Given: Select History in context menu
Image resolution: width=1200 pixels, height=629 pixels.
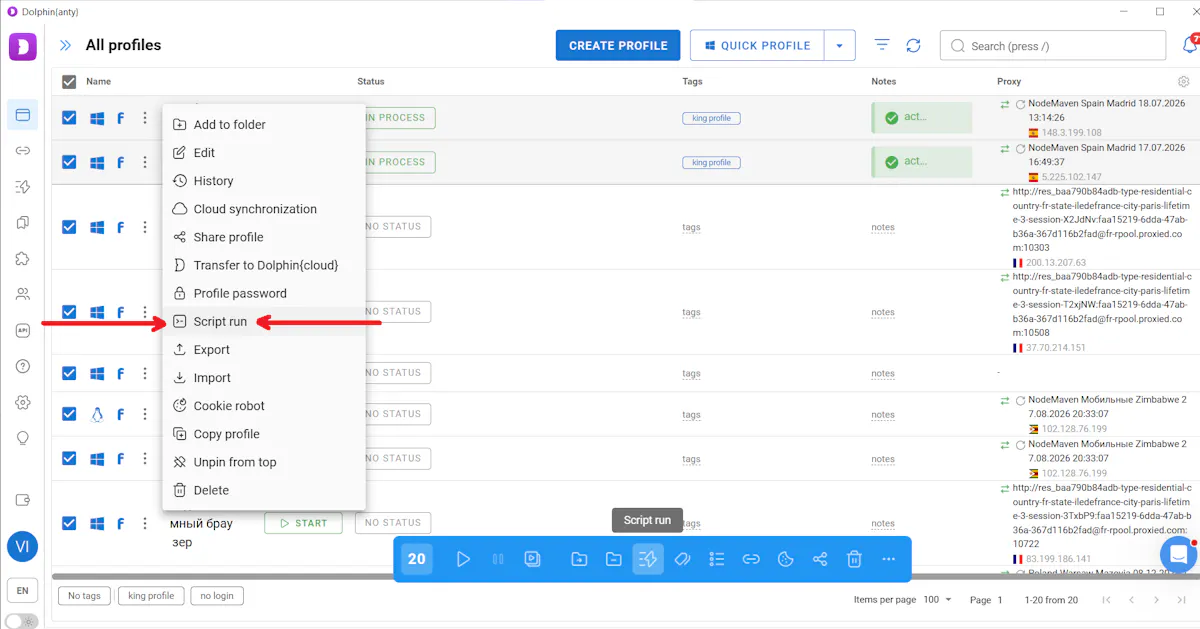Looking at the screenshot, I should [x=264, y=180].
